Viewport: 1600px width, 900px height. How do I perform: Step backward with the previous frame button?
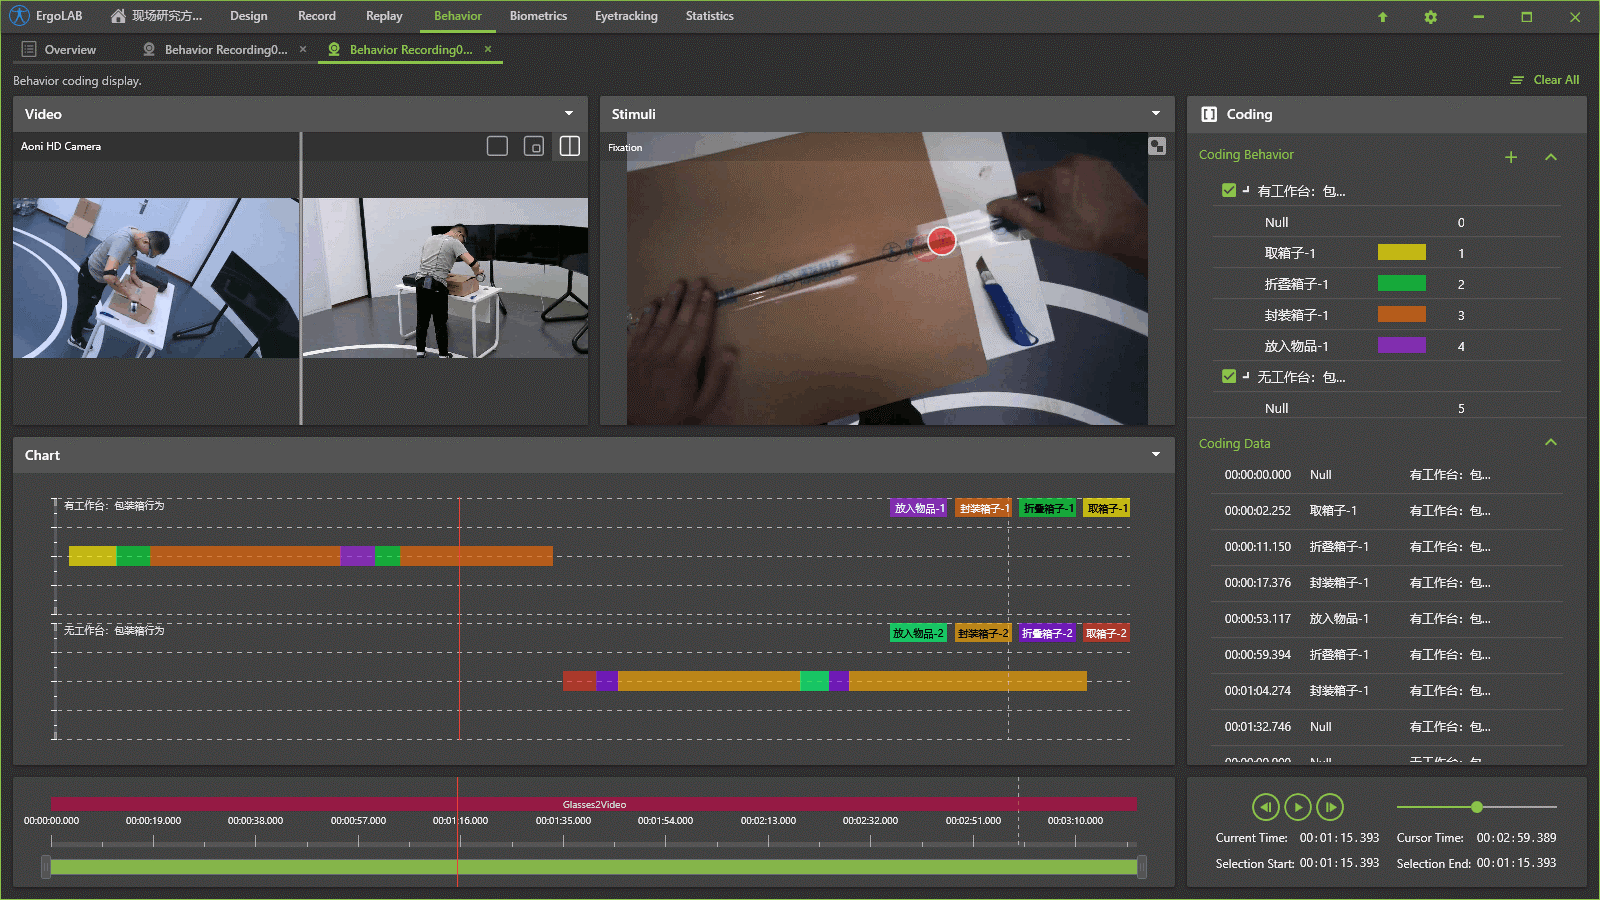pyautogui.click(x=1265, y=807)
